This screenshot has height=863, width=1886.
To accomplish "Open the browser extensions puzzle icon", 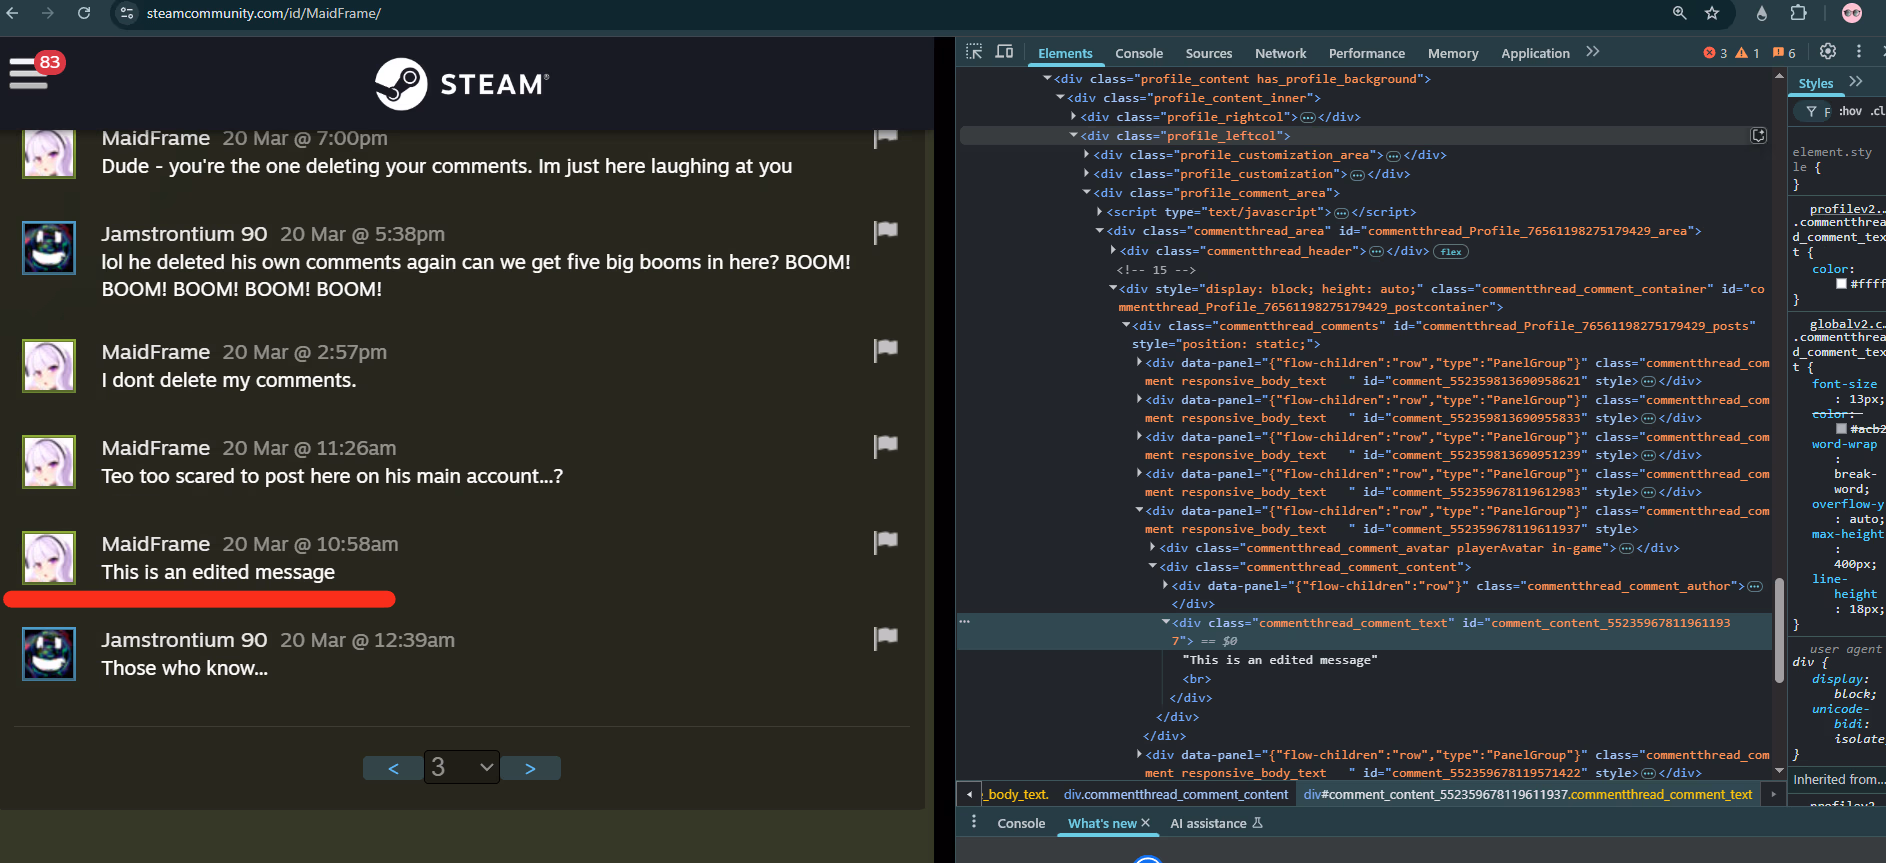I will (x=1798, y=13).
